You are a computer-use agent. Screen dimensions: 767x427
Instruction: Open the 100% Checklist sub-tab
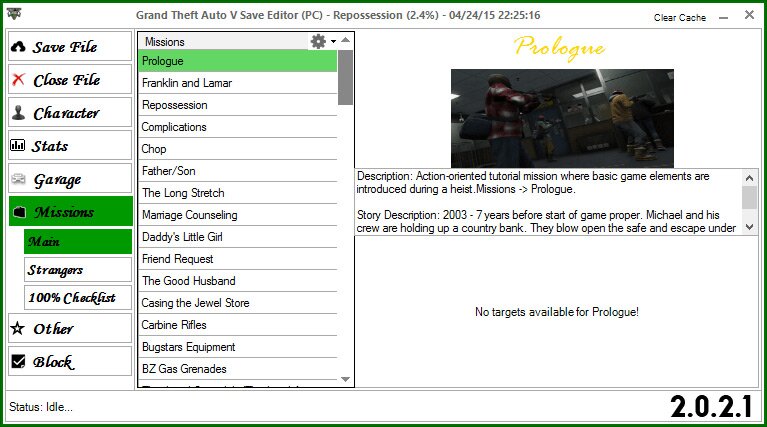[x=77, y=297]
